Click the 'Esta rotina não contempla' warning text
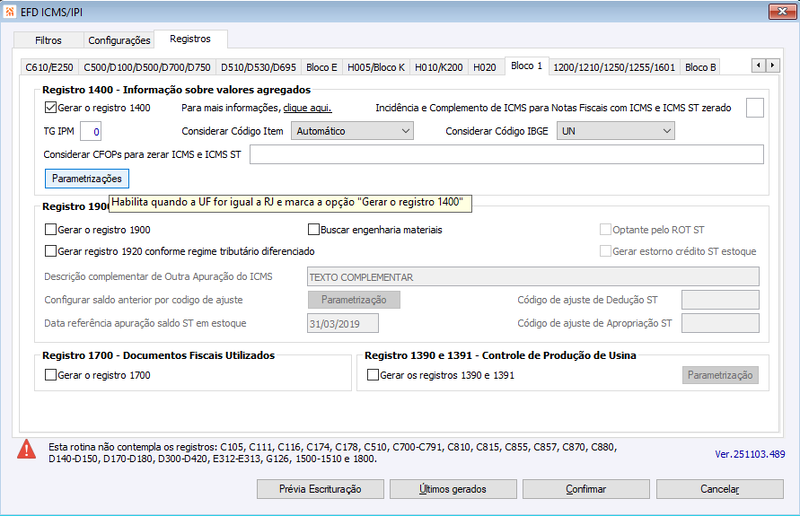 coord(333,453)
